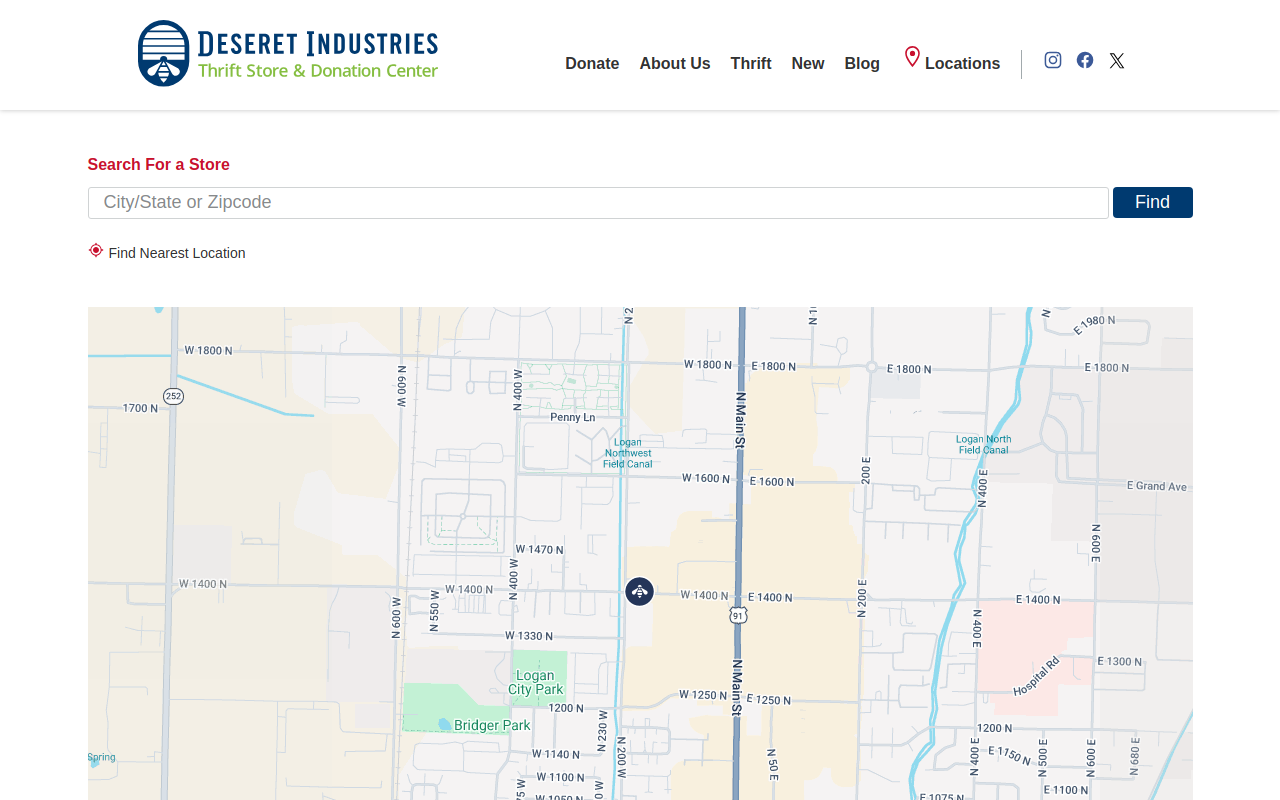Click the red target icon for nearest location
The width and height of the screenshot is (1280, 800).
[x=96, y=250]
